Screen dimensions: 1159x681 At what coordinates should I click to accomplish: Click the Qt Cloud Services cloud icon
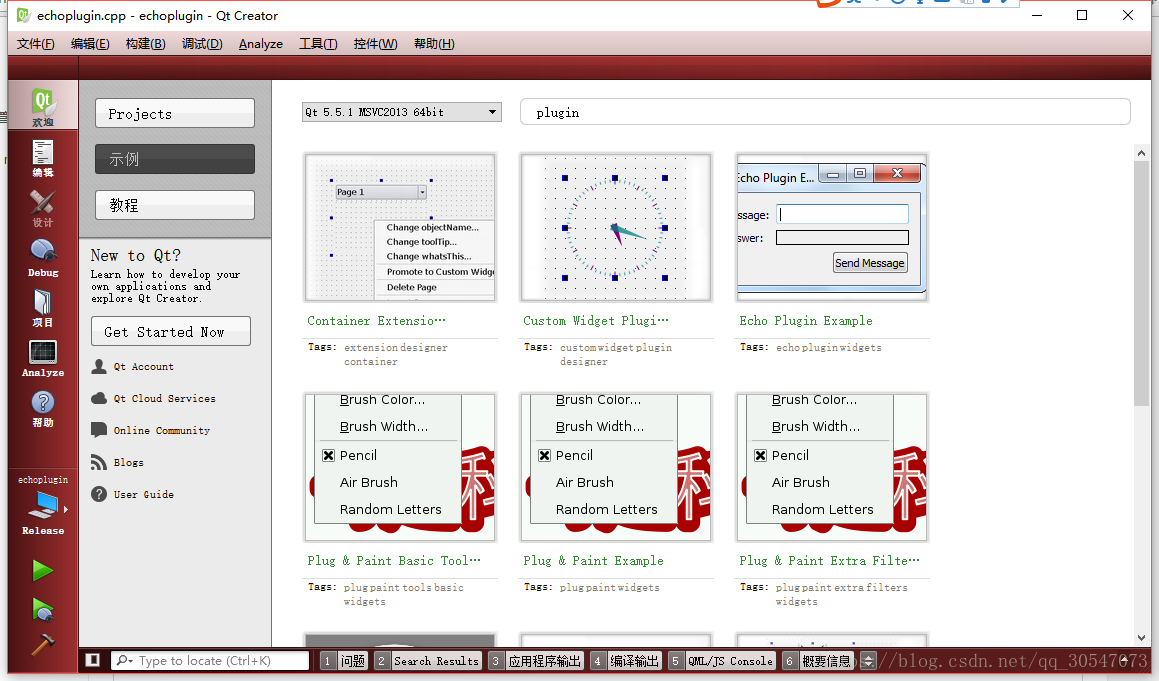(x=99, y=398)
